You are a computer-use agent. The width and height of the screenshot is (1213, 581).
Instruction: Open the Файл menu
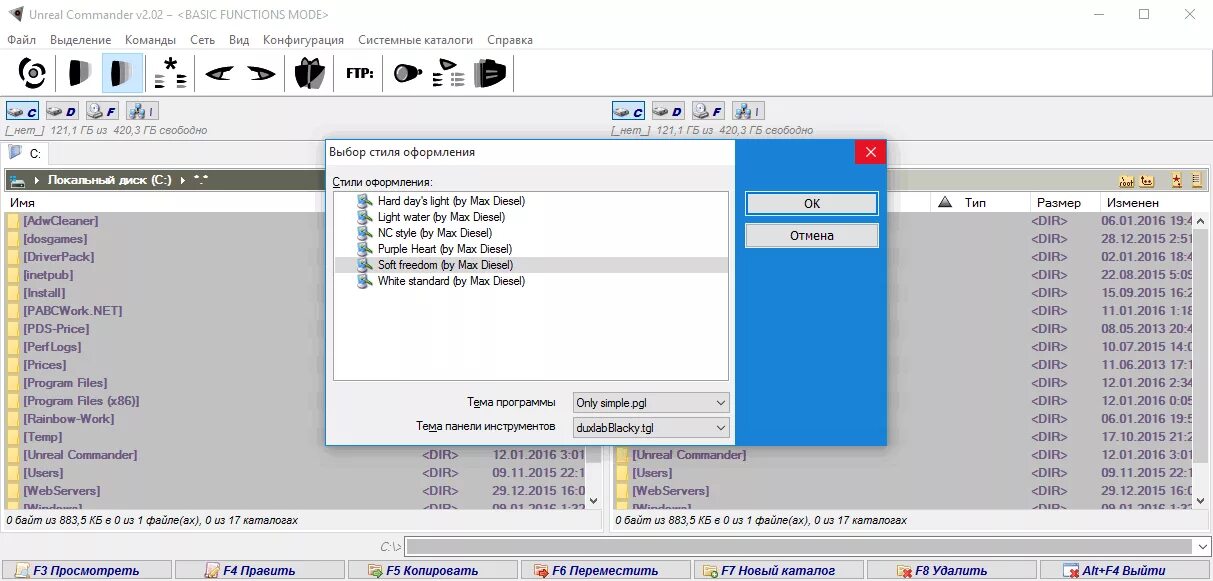tap(22, 40)
